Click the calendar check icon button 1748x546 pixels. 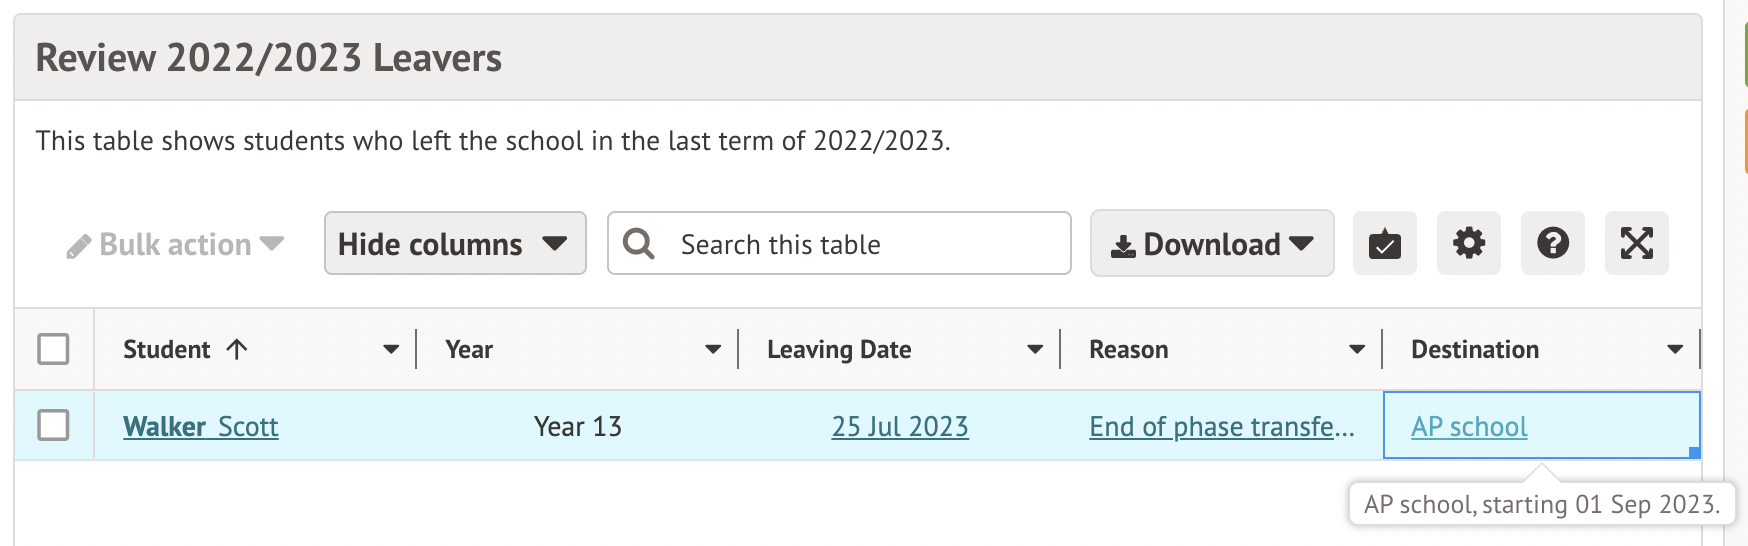click(1384, 243)
